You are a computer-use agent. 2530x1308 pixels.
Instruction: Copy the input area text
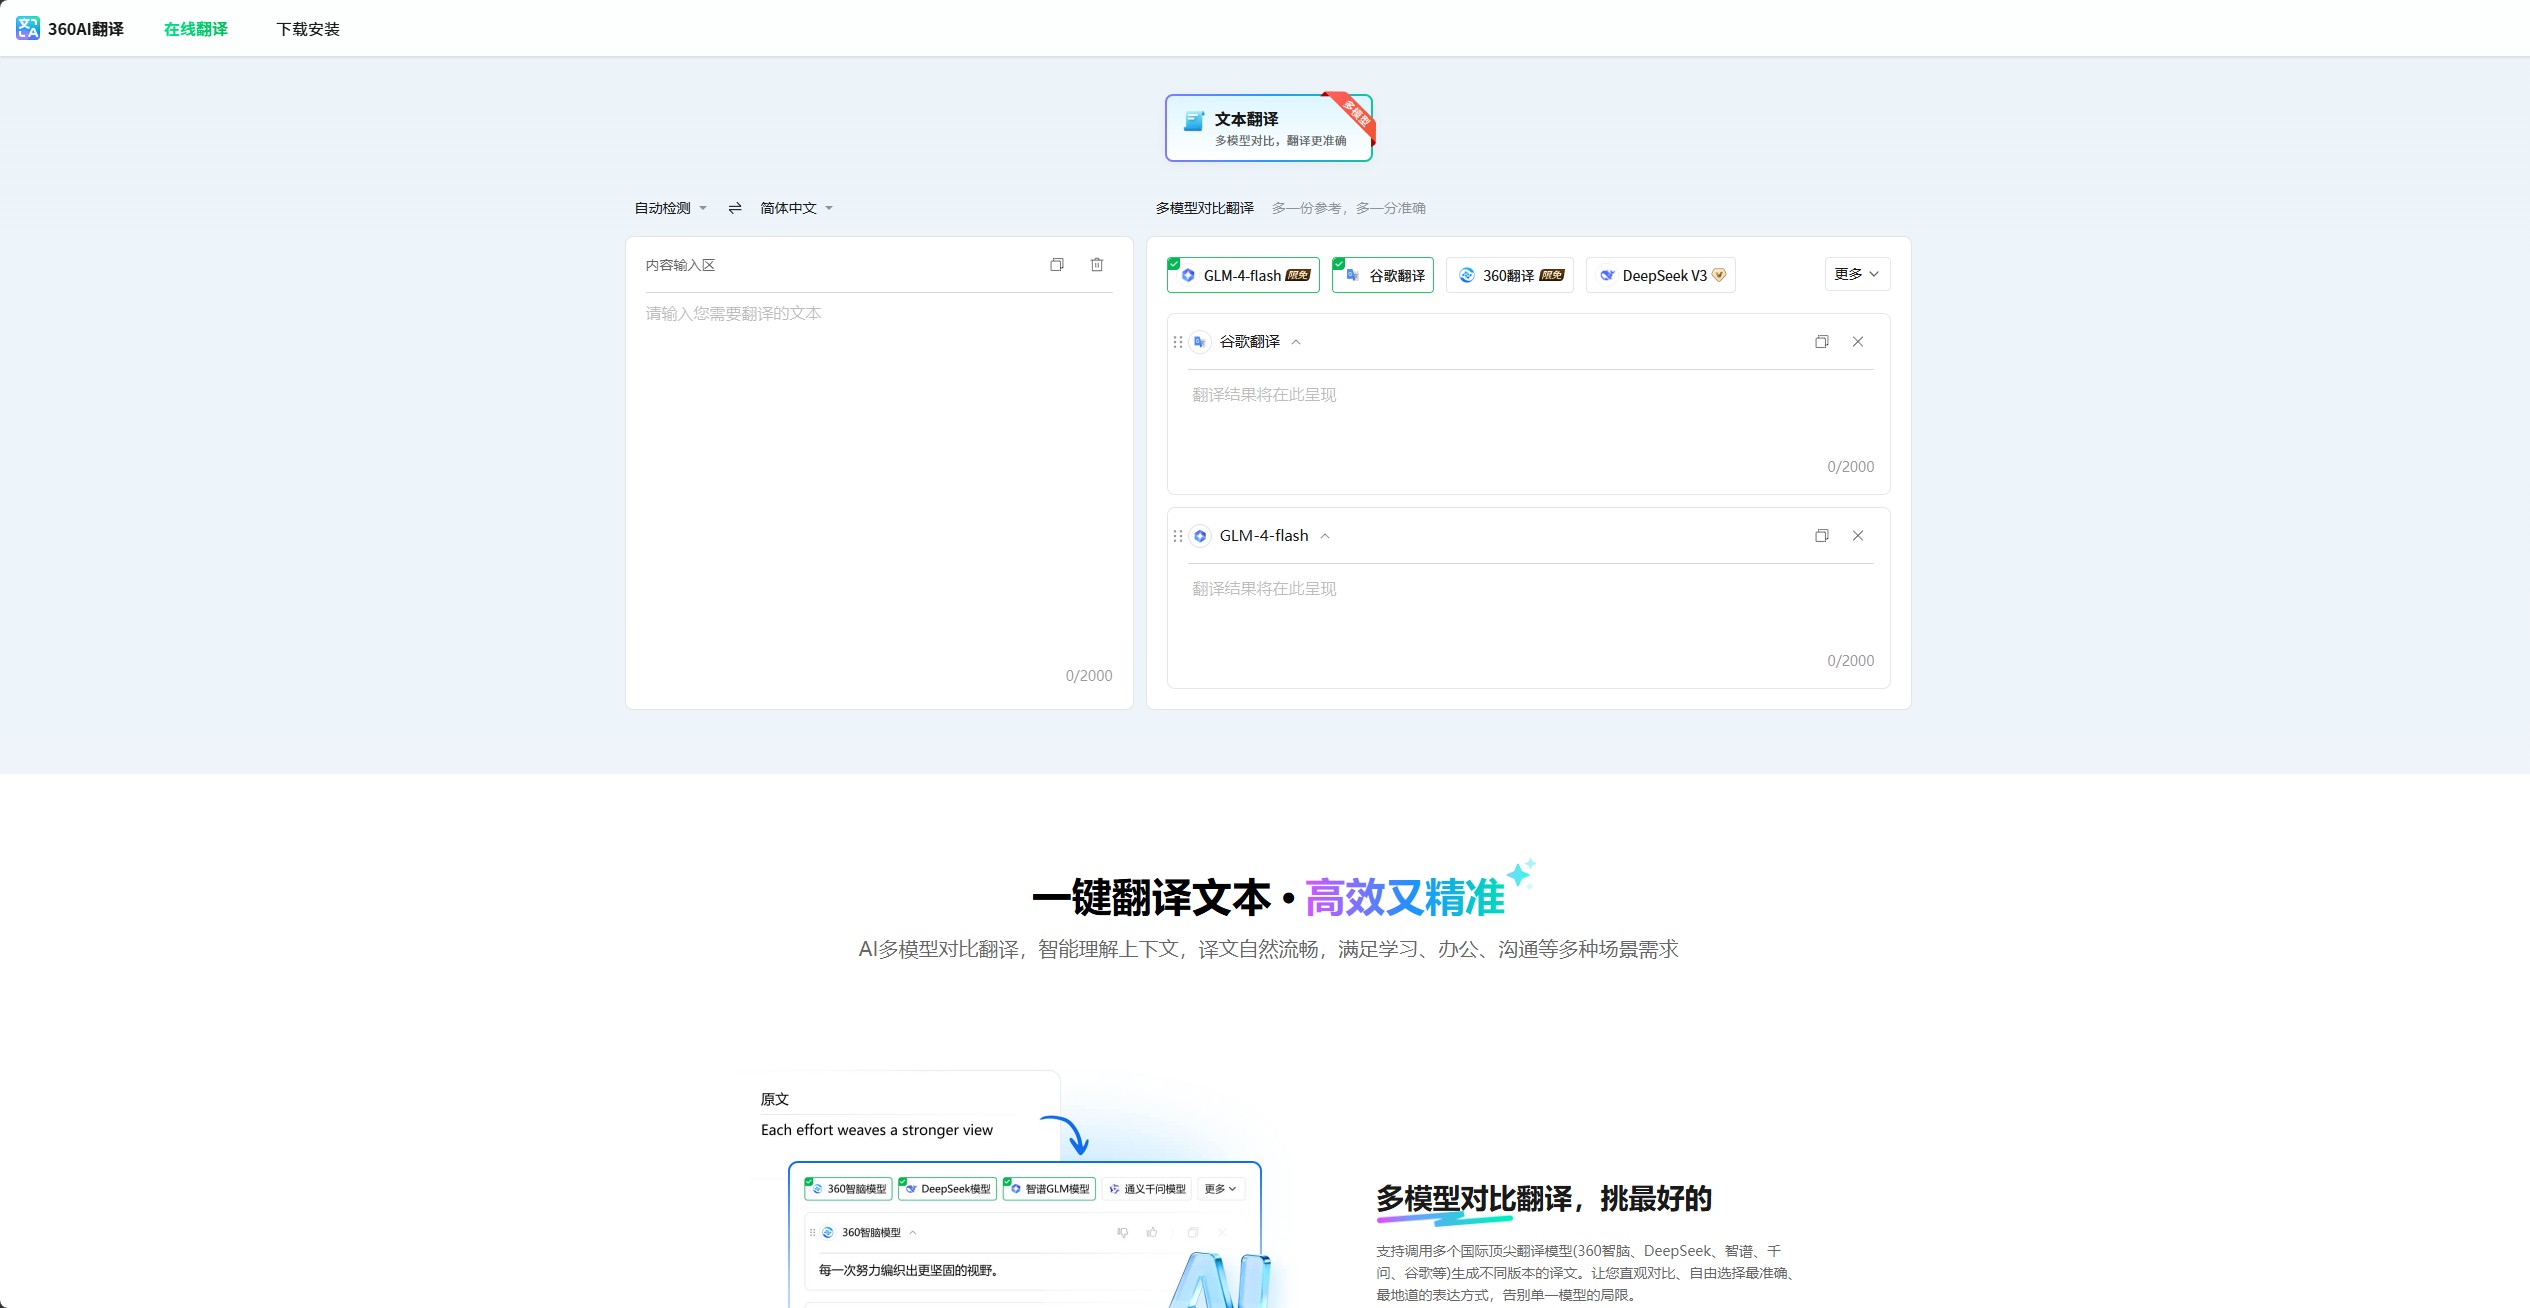tap(1057, 265)
